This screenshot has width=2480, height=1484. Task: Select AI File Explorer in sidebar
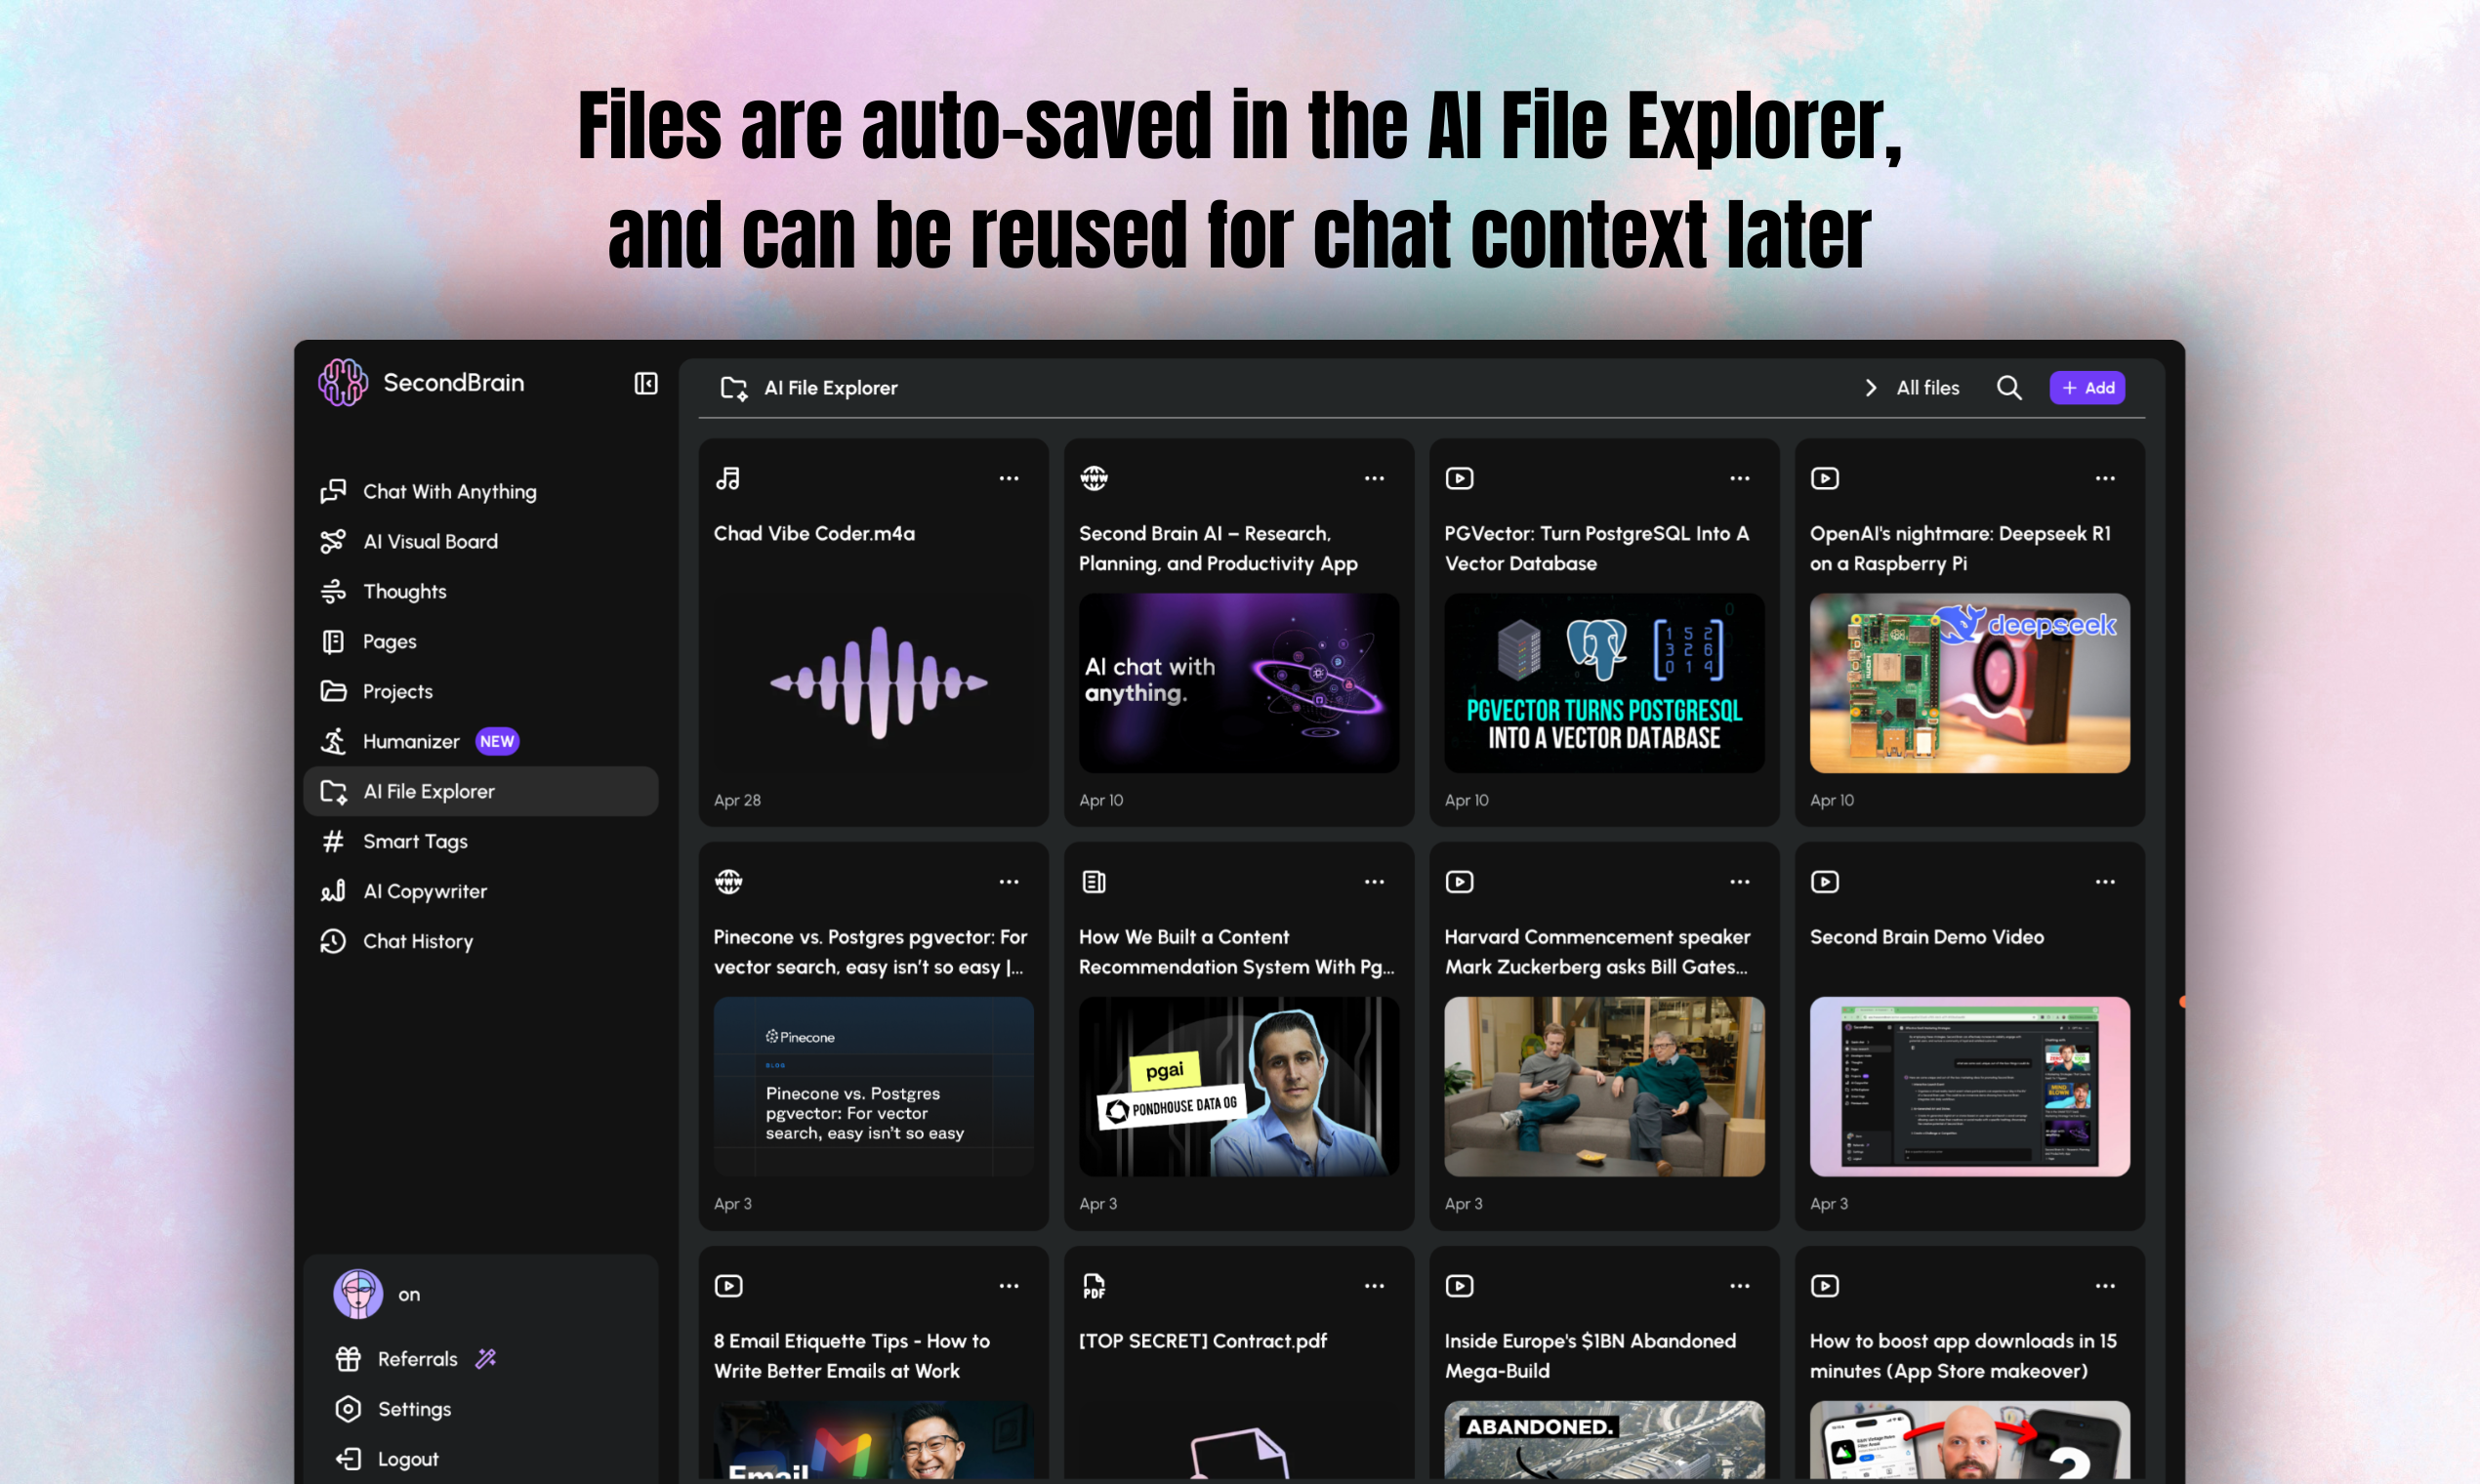coord(480,791)
